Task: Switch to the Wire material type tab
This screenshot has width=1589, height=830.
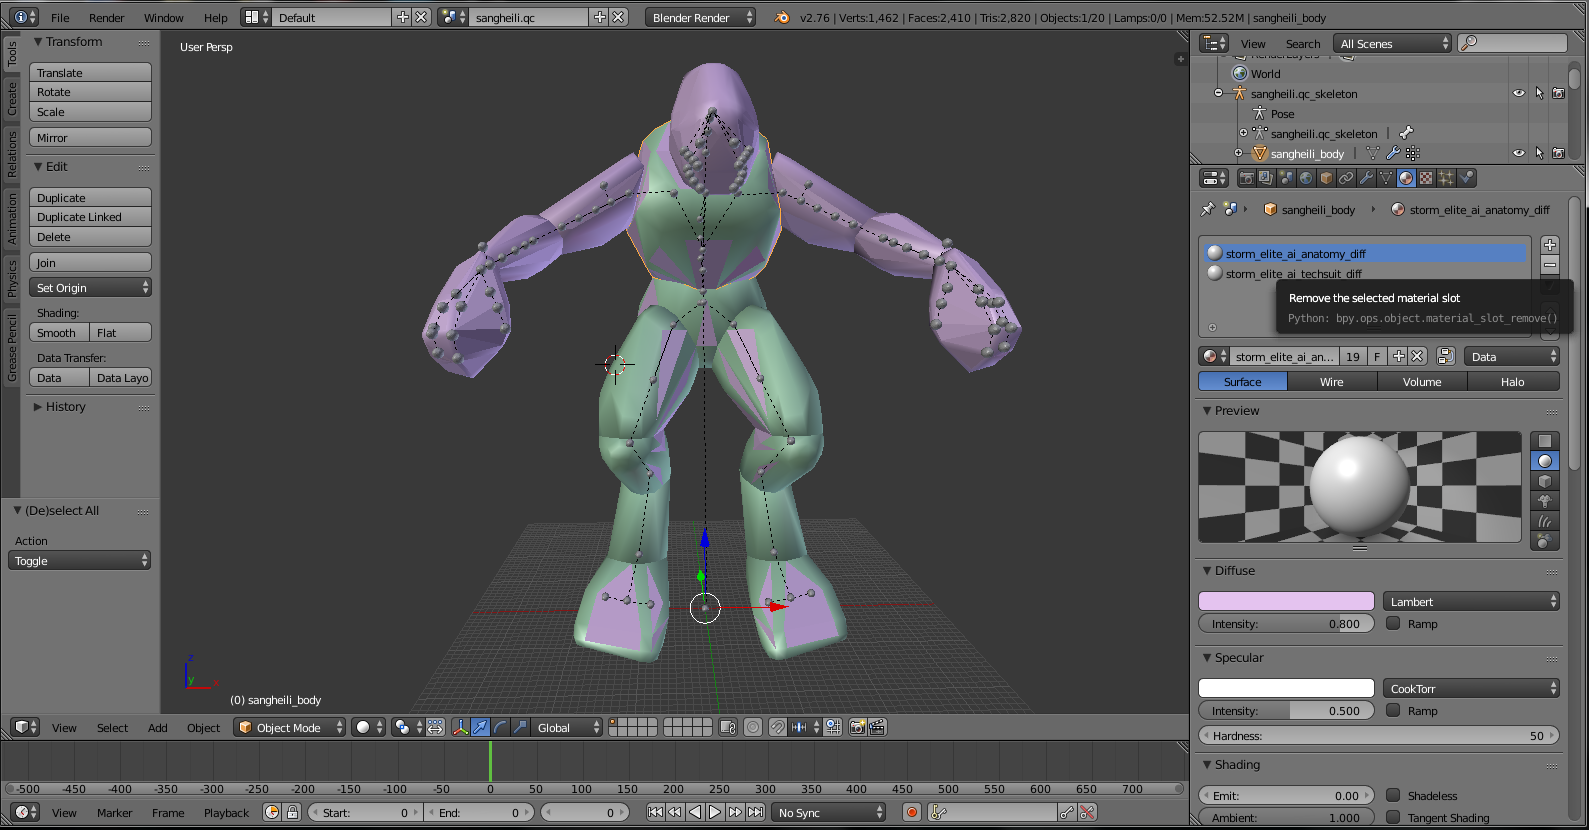Action: pyautogui.click(x=1331, y=382)
